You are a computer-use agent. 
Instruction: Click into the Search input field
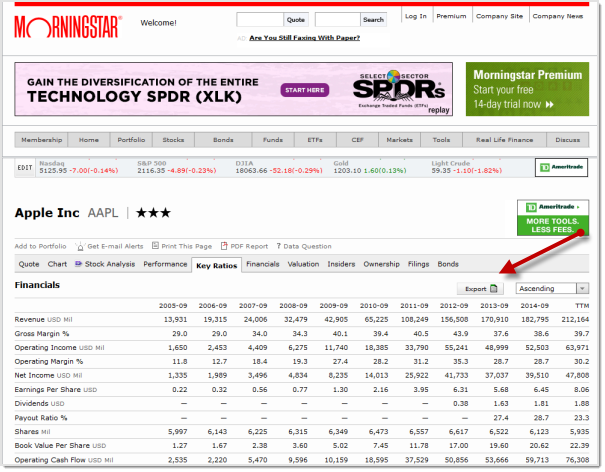[x=338, y=20]
